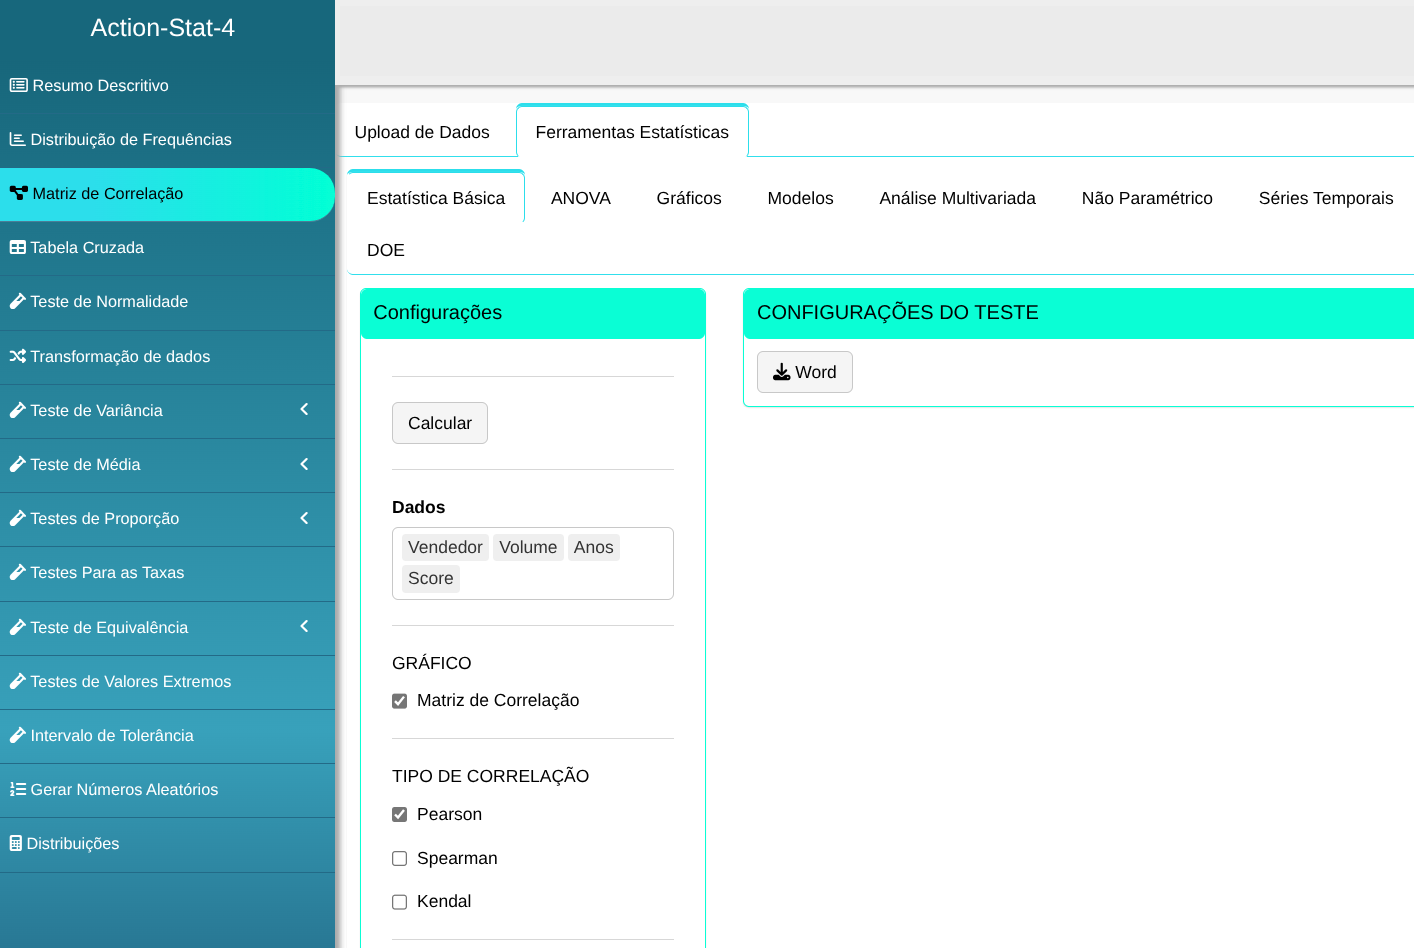Uncheck the Matriz de Correlação graph checkbox
The height and width of the screenshot is (948, 1414).
(x=400, y=701)
